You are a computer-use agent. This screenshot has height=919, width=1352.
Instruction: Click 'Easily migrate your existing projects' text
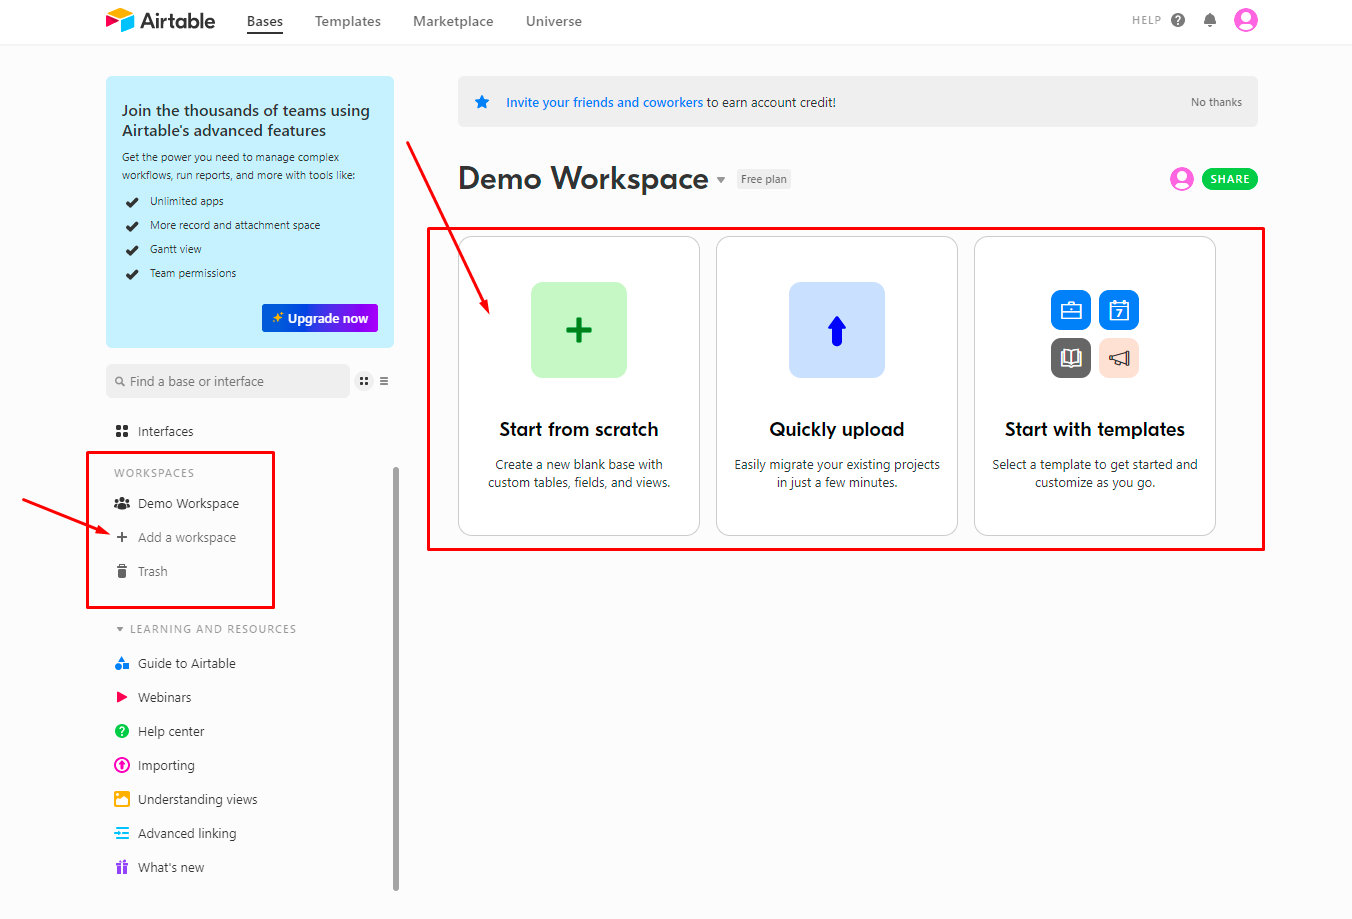tap(837, 473)
